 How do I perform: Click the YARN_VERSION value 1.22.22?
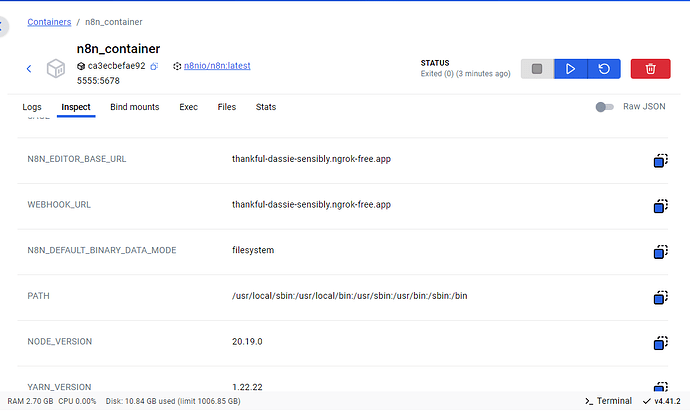(247, 387)
